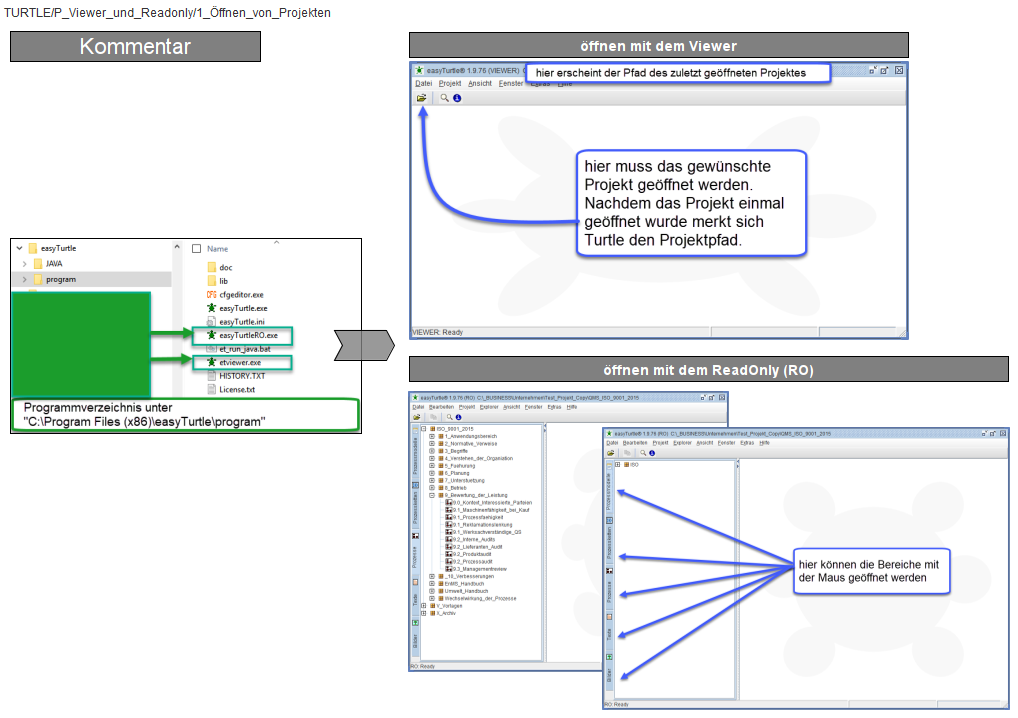
Task: Click lib folder icon in file list
Action: coord(212,281)
